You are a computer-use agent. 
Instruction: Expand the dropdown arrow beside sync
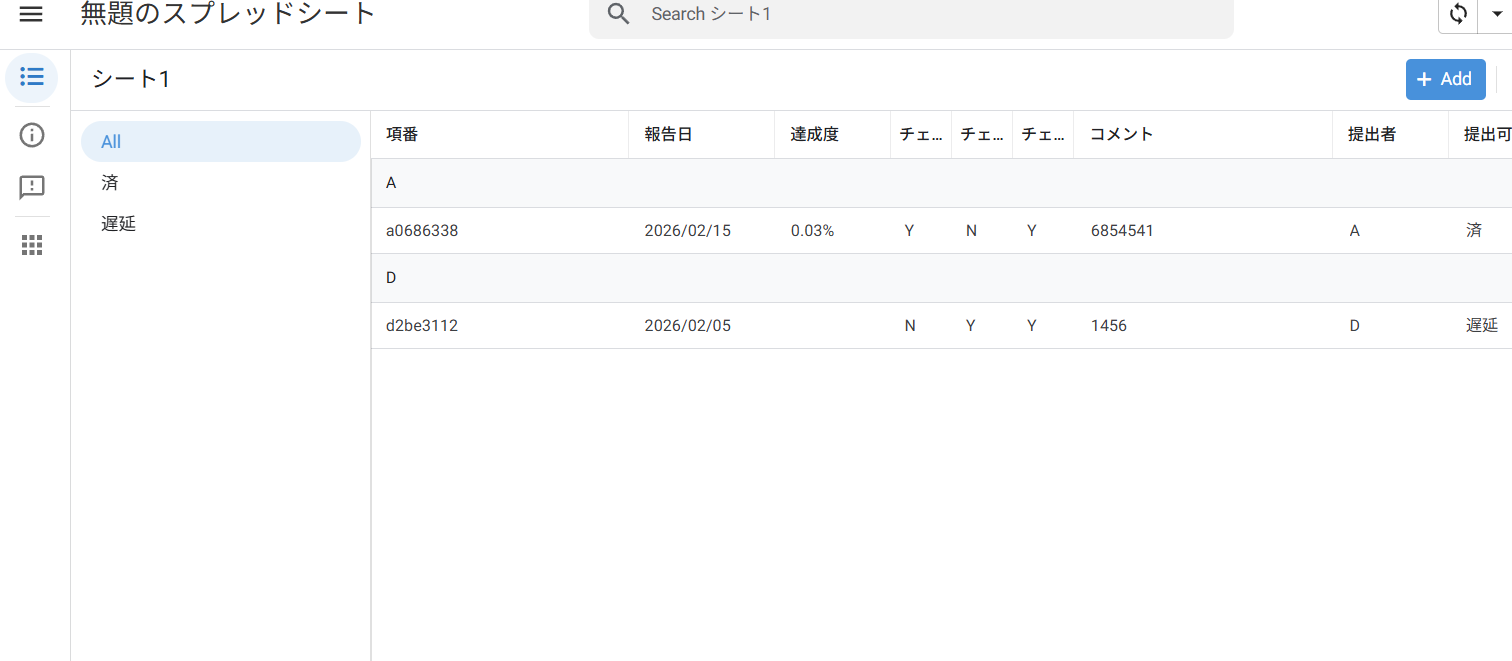coord(1497,14)
